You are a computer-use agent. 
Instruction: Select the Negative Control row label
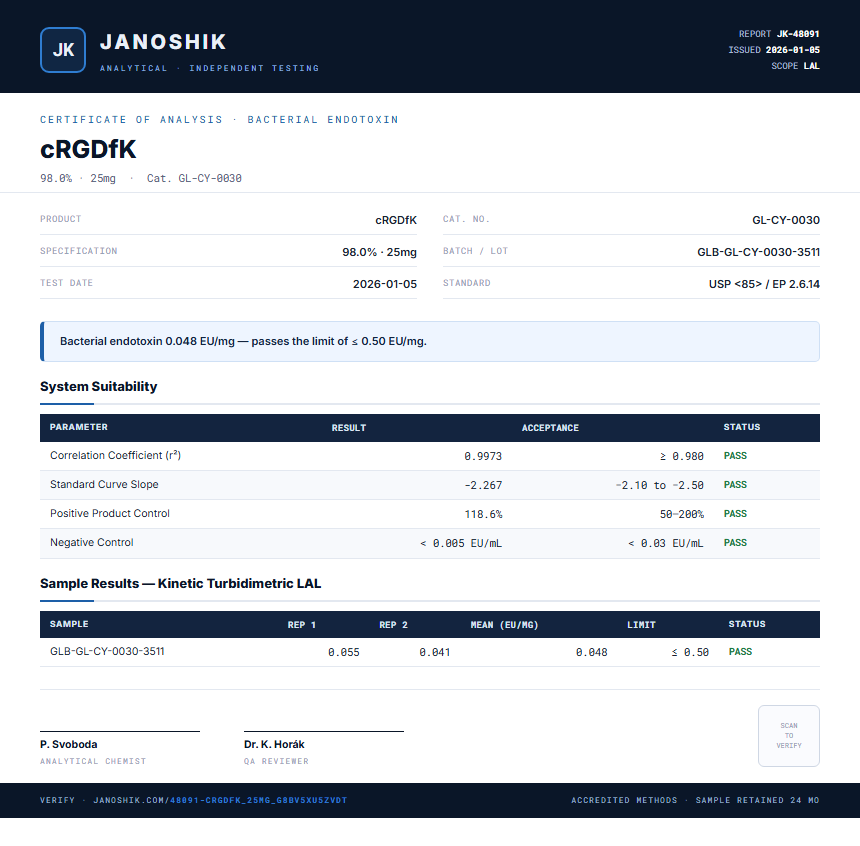92,543
